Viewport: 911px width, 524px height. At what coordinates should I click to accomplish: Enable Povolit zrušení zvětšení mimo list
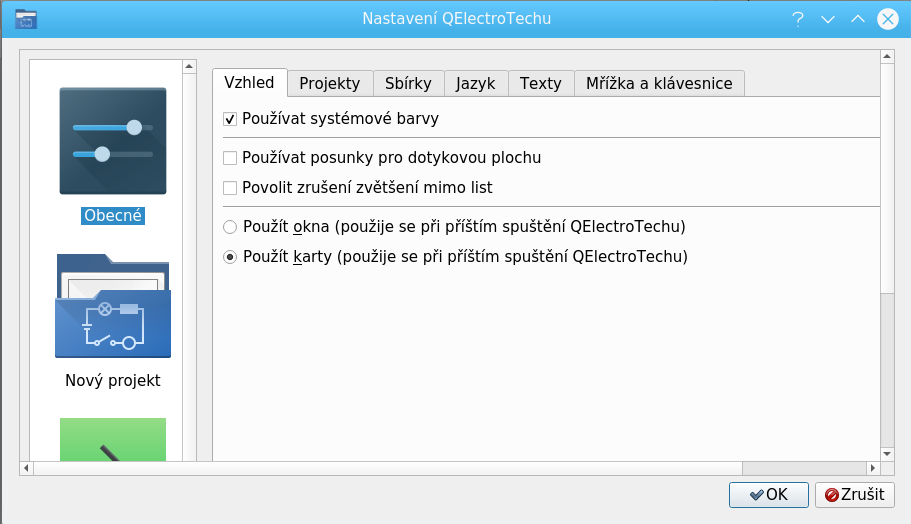click(230, 187)
